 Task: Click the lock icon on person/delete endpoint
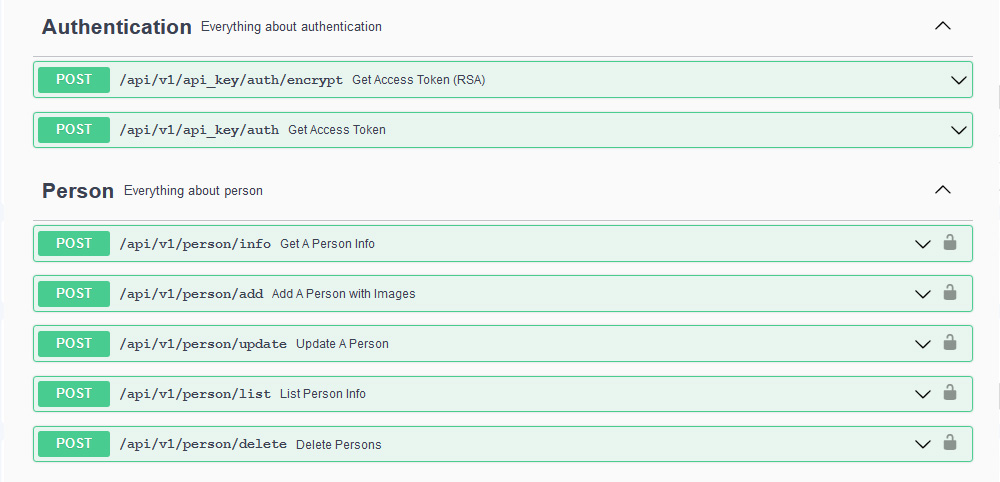coord(950,443)
